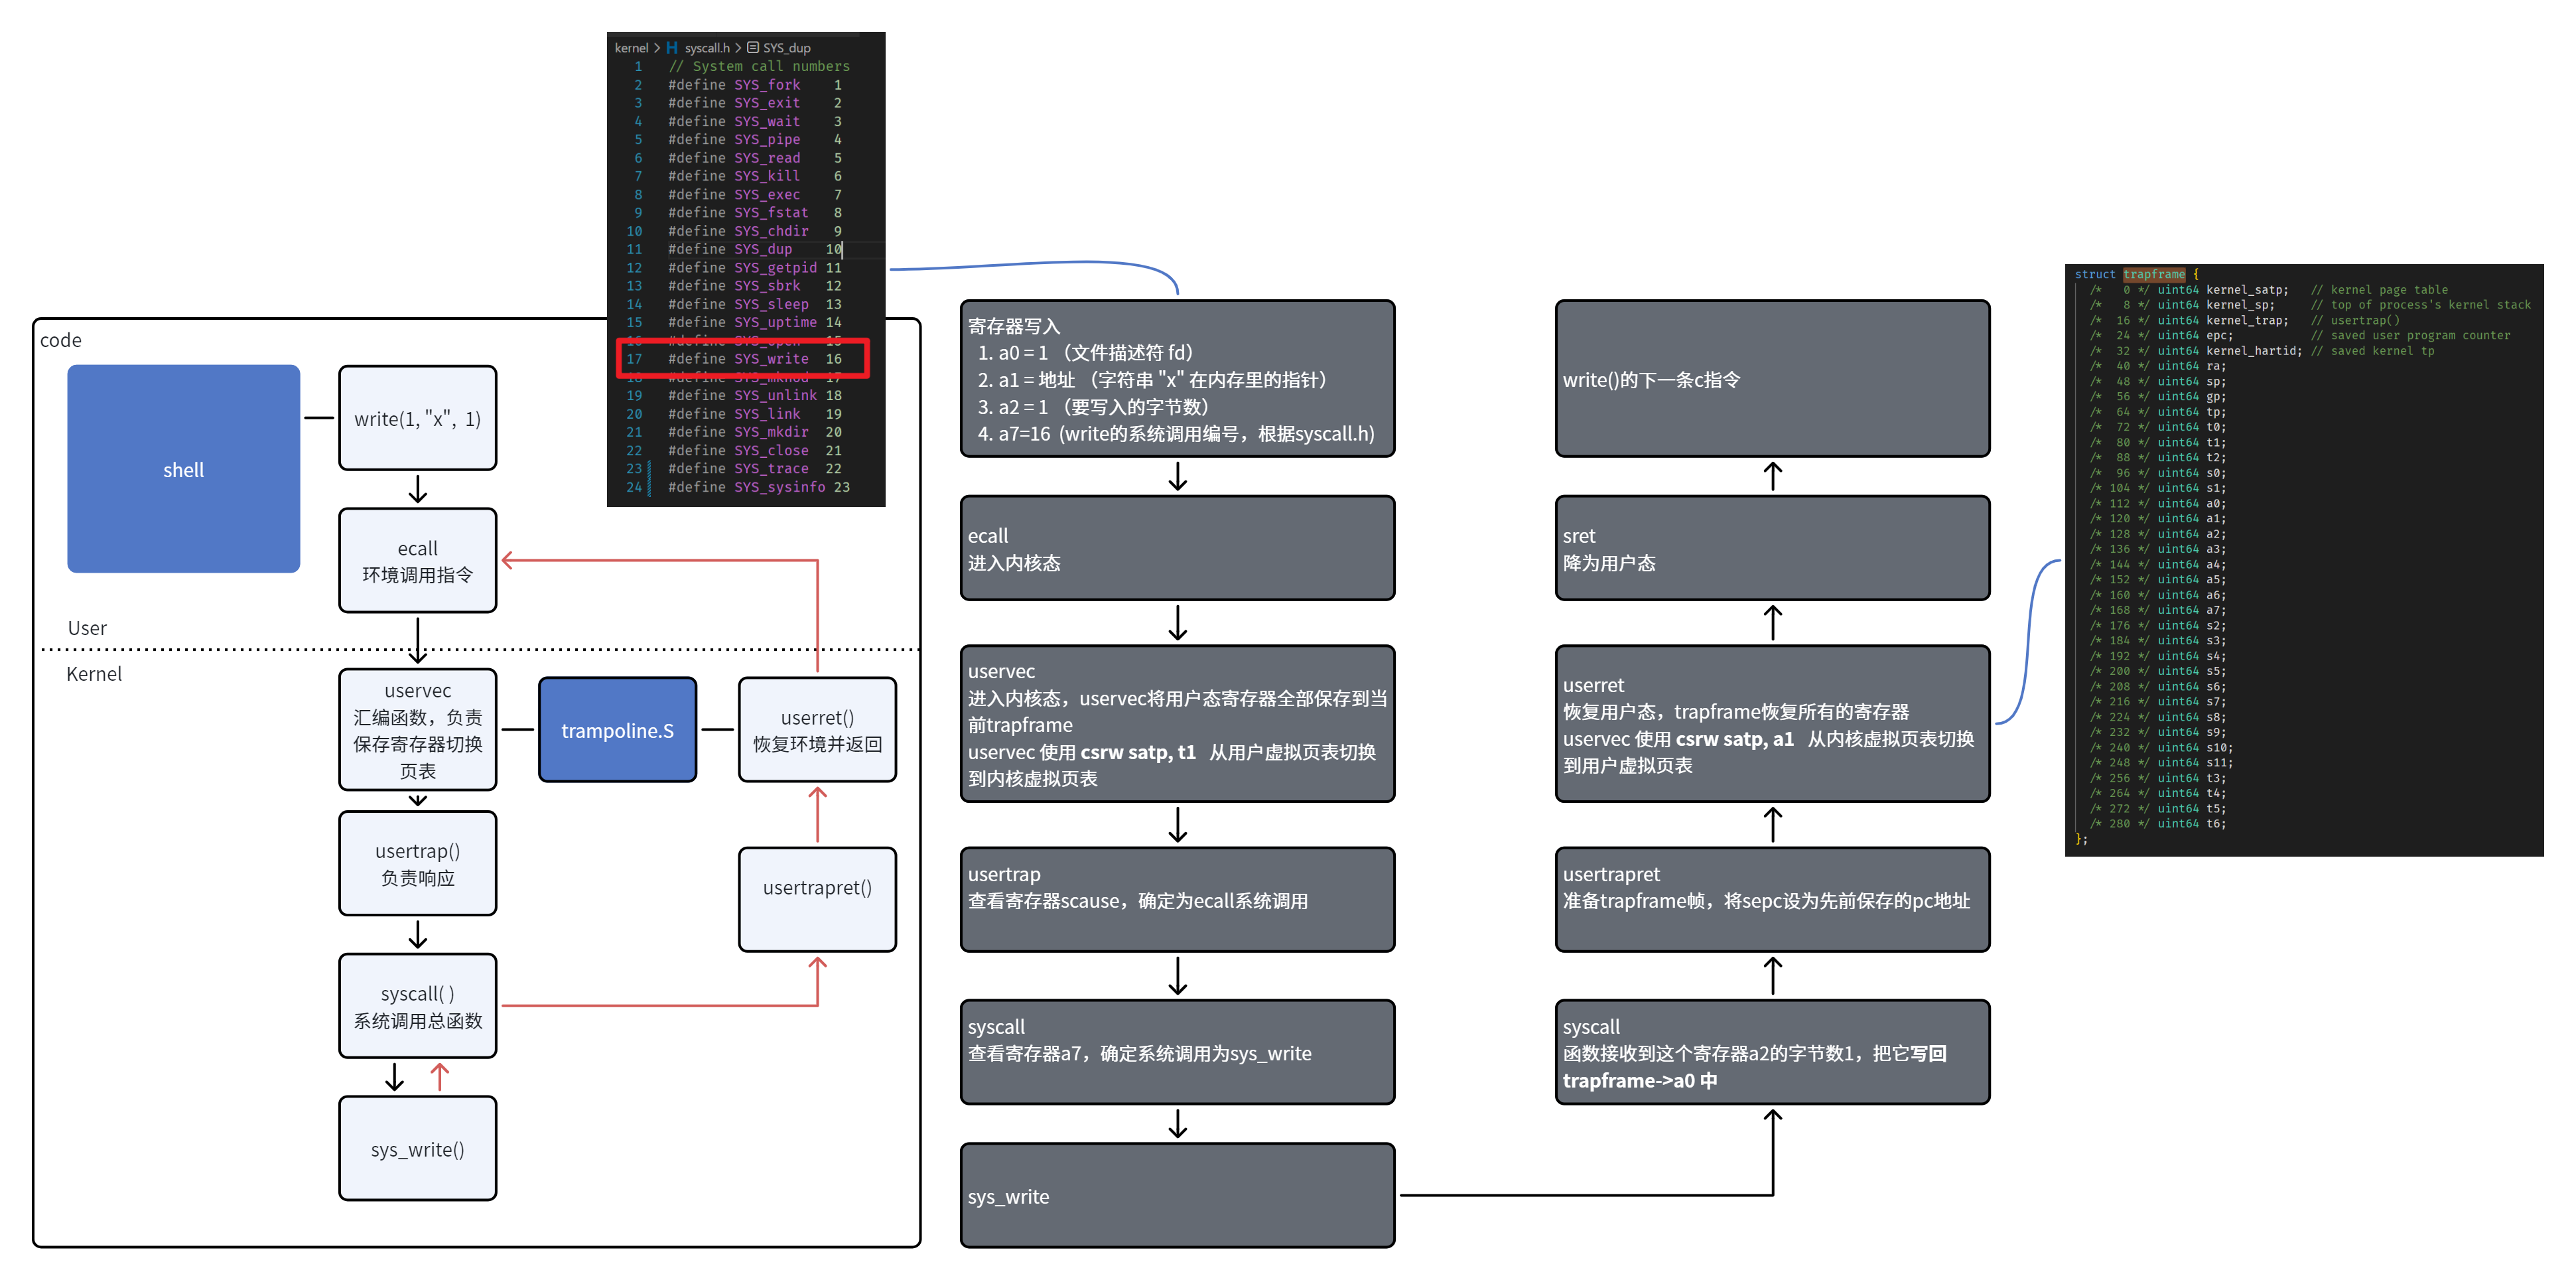The image size is (2576, 1280).
Task: Click highlighted trapframe struct name
Action: [x=2153, y=274]
